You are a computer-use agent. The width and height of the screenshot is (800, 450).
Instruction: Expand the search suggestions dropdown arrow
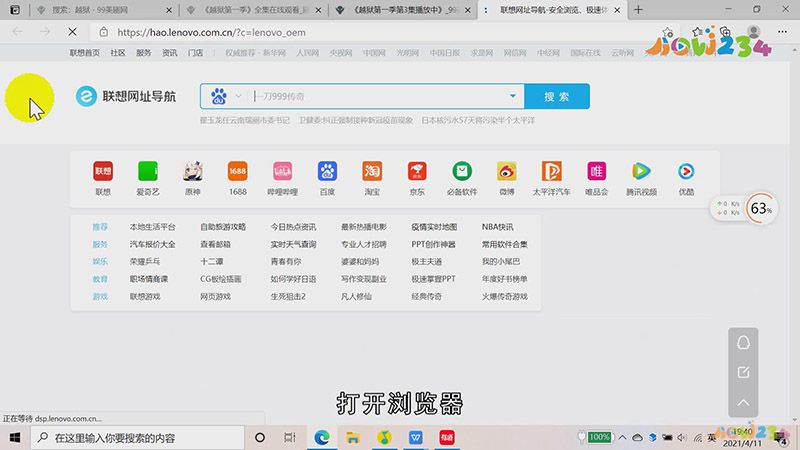click(513, 96)
